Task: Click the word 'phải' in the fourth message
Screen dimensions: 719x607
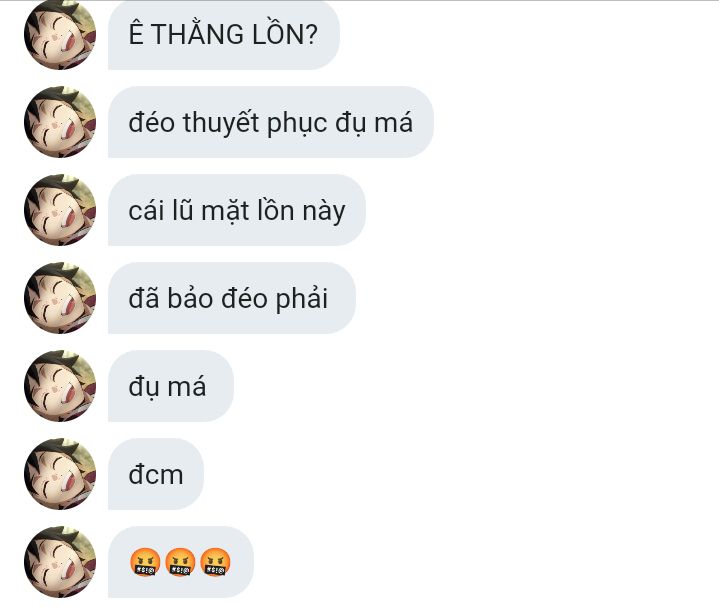Action: click(x=301, y=299)
